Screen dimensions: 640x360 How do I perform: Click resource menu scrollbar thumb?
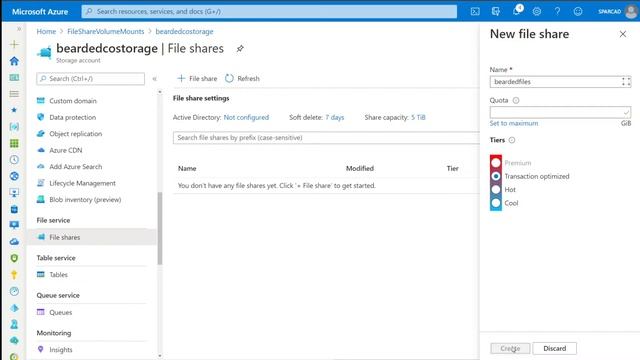[x=160, y=228]
